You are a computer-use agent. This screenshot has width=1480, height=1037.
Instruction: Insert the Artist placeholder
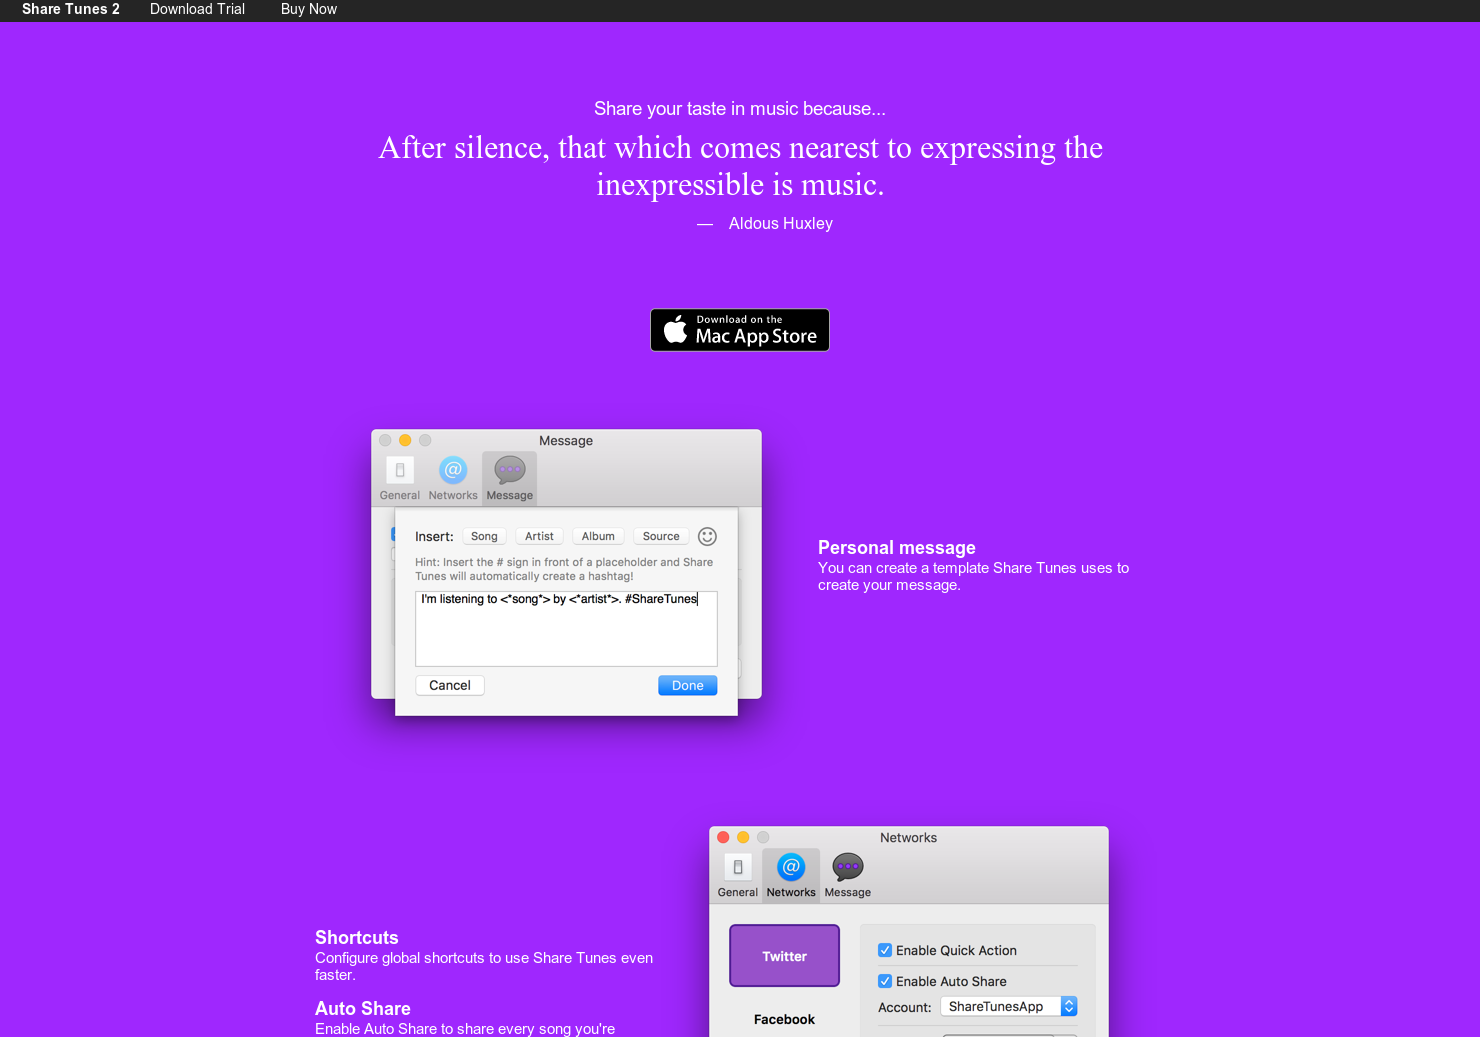click(538, 536)
